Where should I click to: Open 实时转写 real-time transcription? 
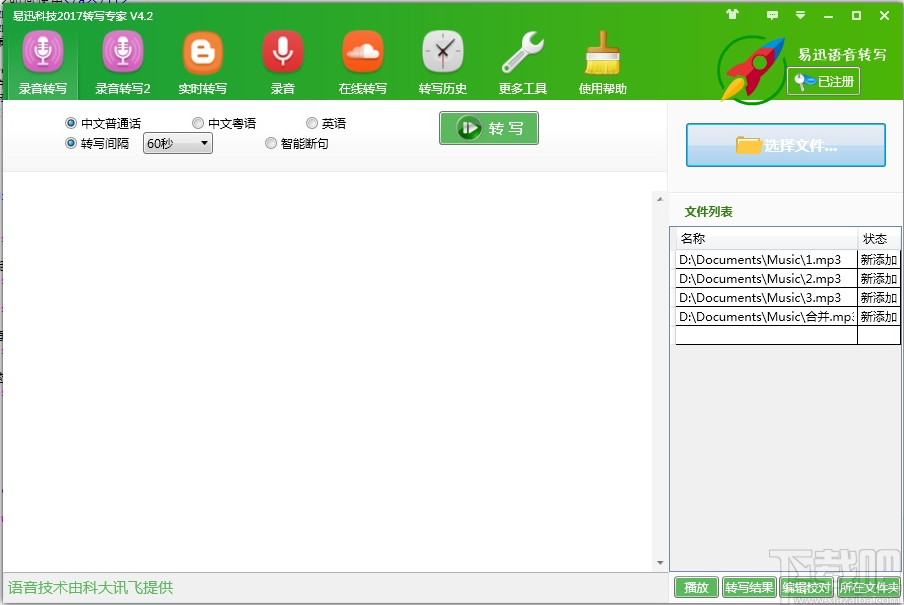[x=202, y=63]
